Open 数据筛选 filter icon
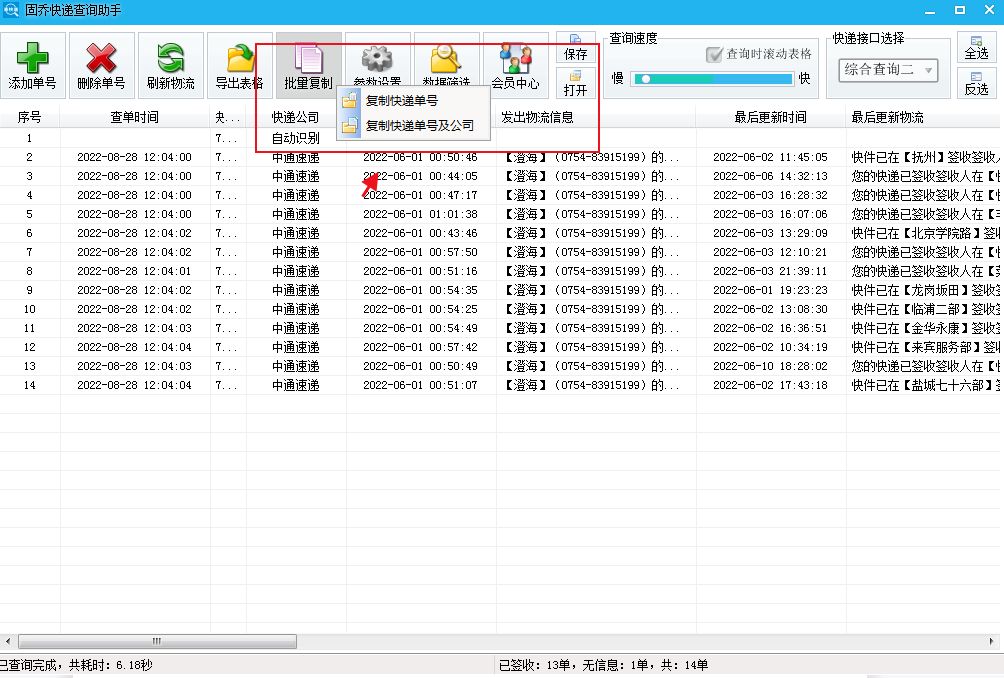 pos(446,60)
